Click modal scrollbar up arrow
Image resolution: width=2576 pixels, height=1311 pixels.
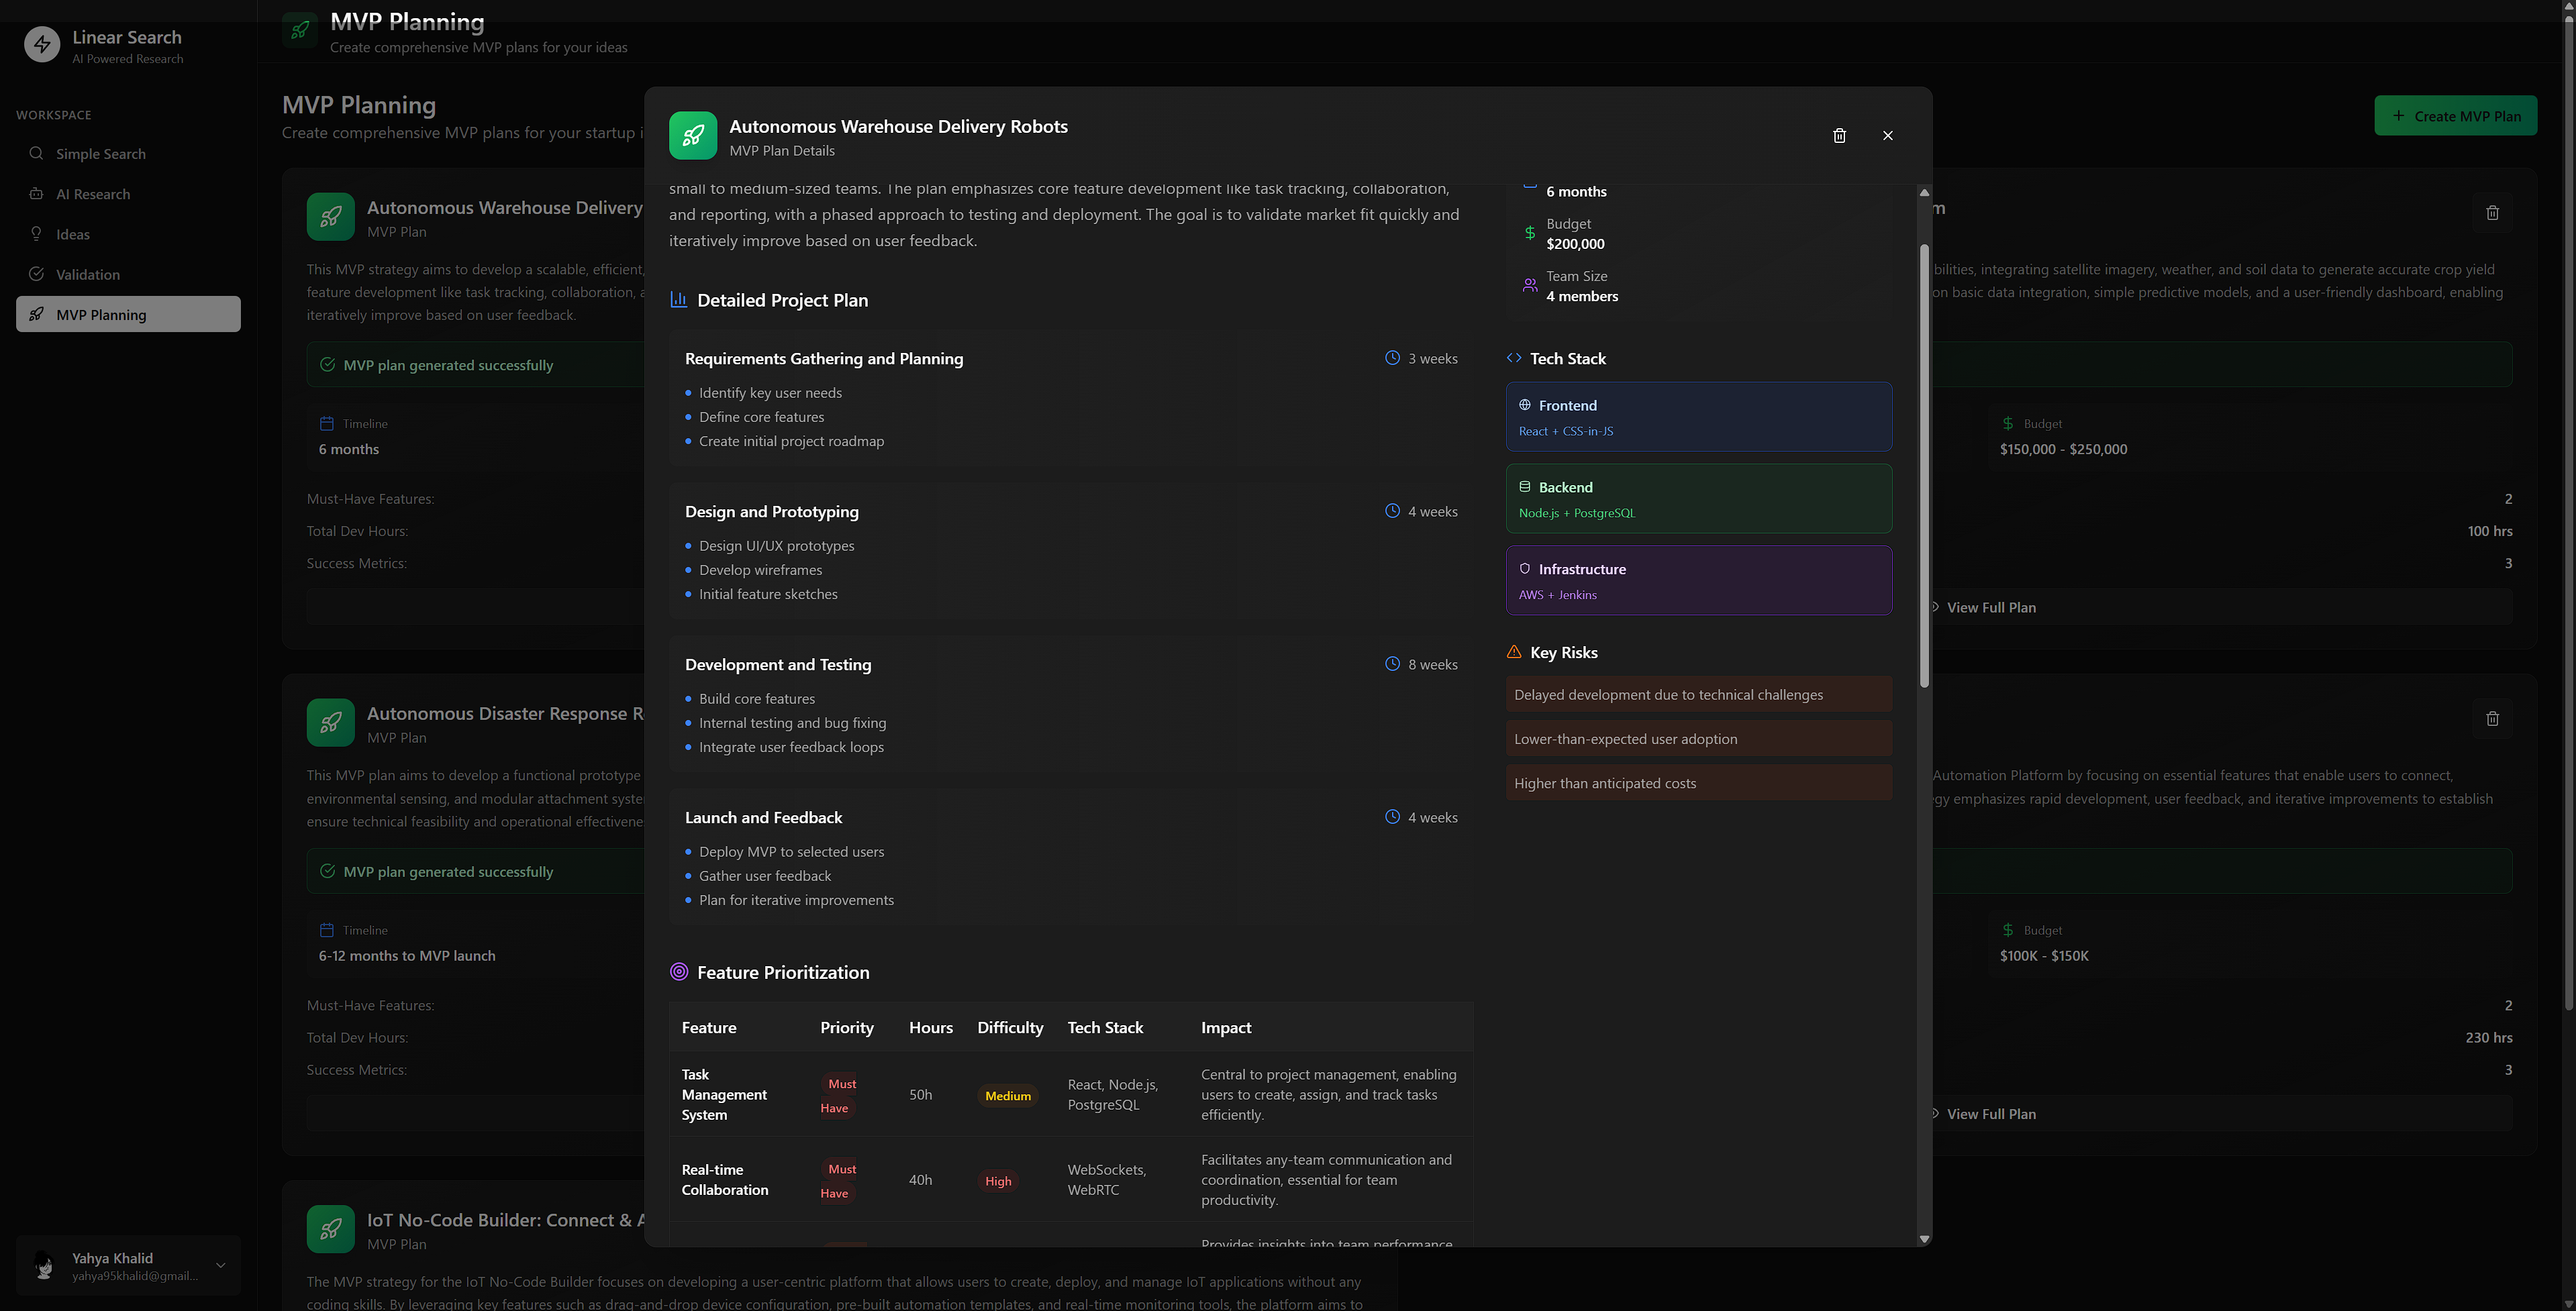(x=1924, y=192)
